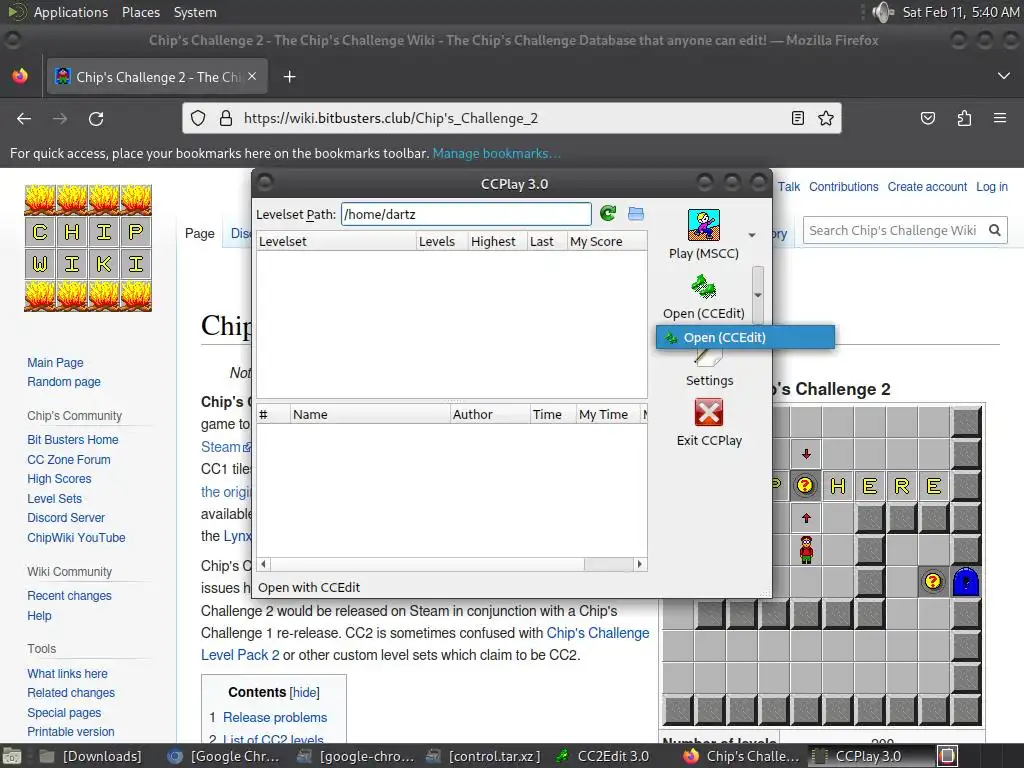Screen dimensions: 1024x768
Task: Switch to Downloads window in taskbar
Action: [x=90, y=756]
